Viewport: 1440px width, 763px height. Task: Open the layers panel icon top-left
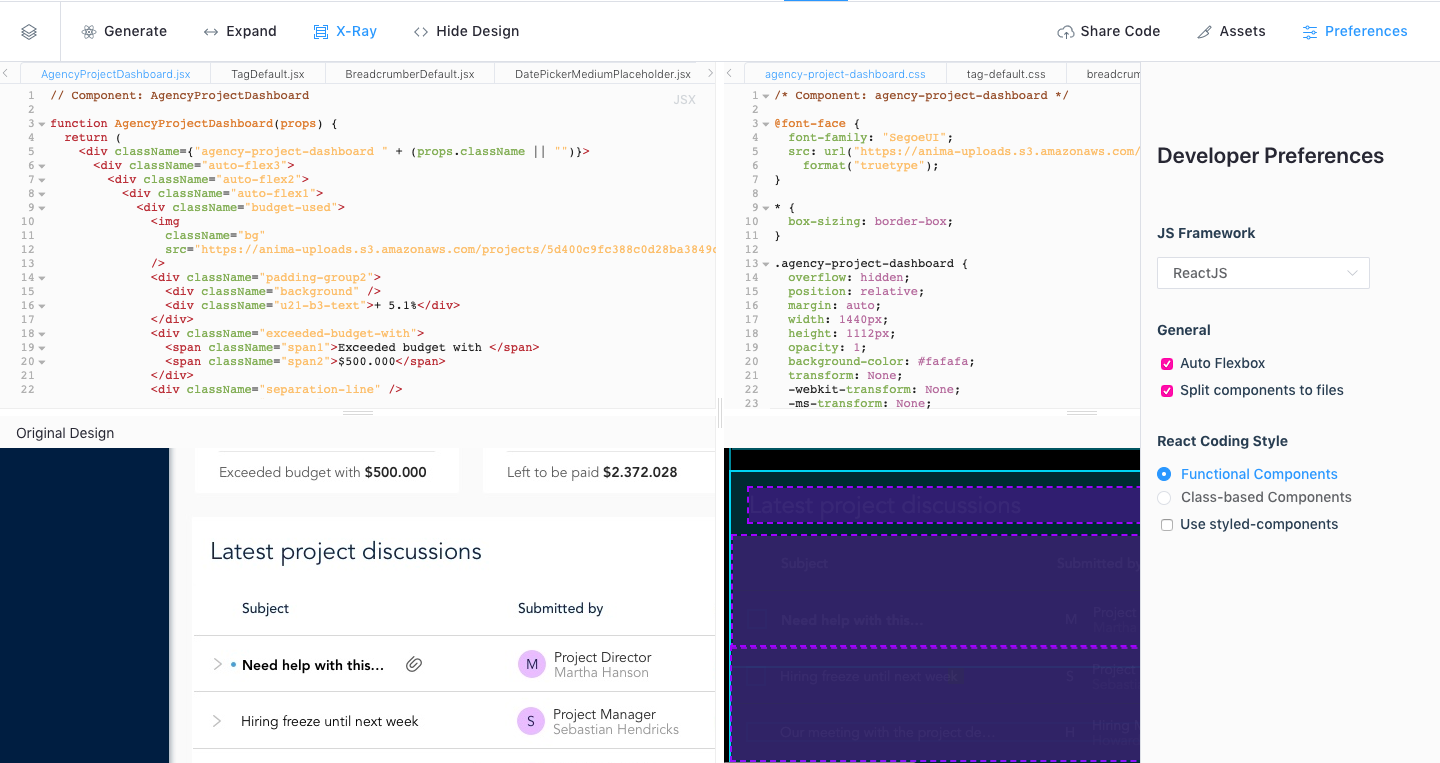pos(29,31)
